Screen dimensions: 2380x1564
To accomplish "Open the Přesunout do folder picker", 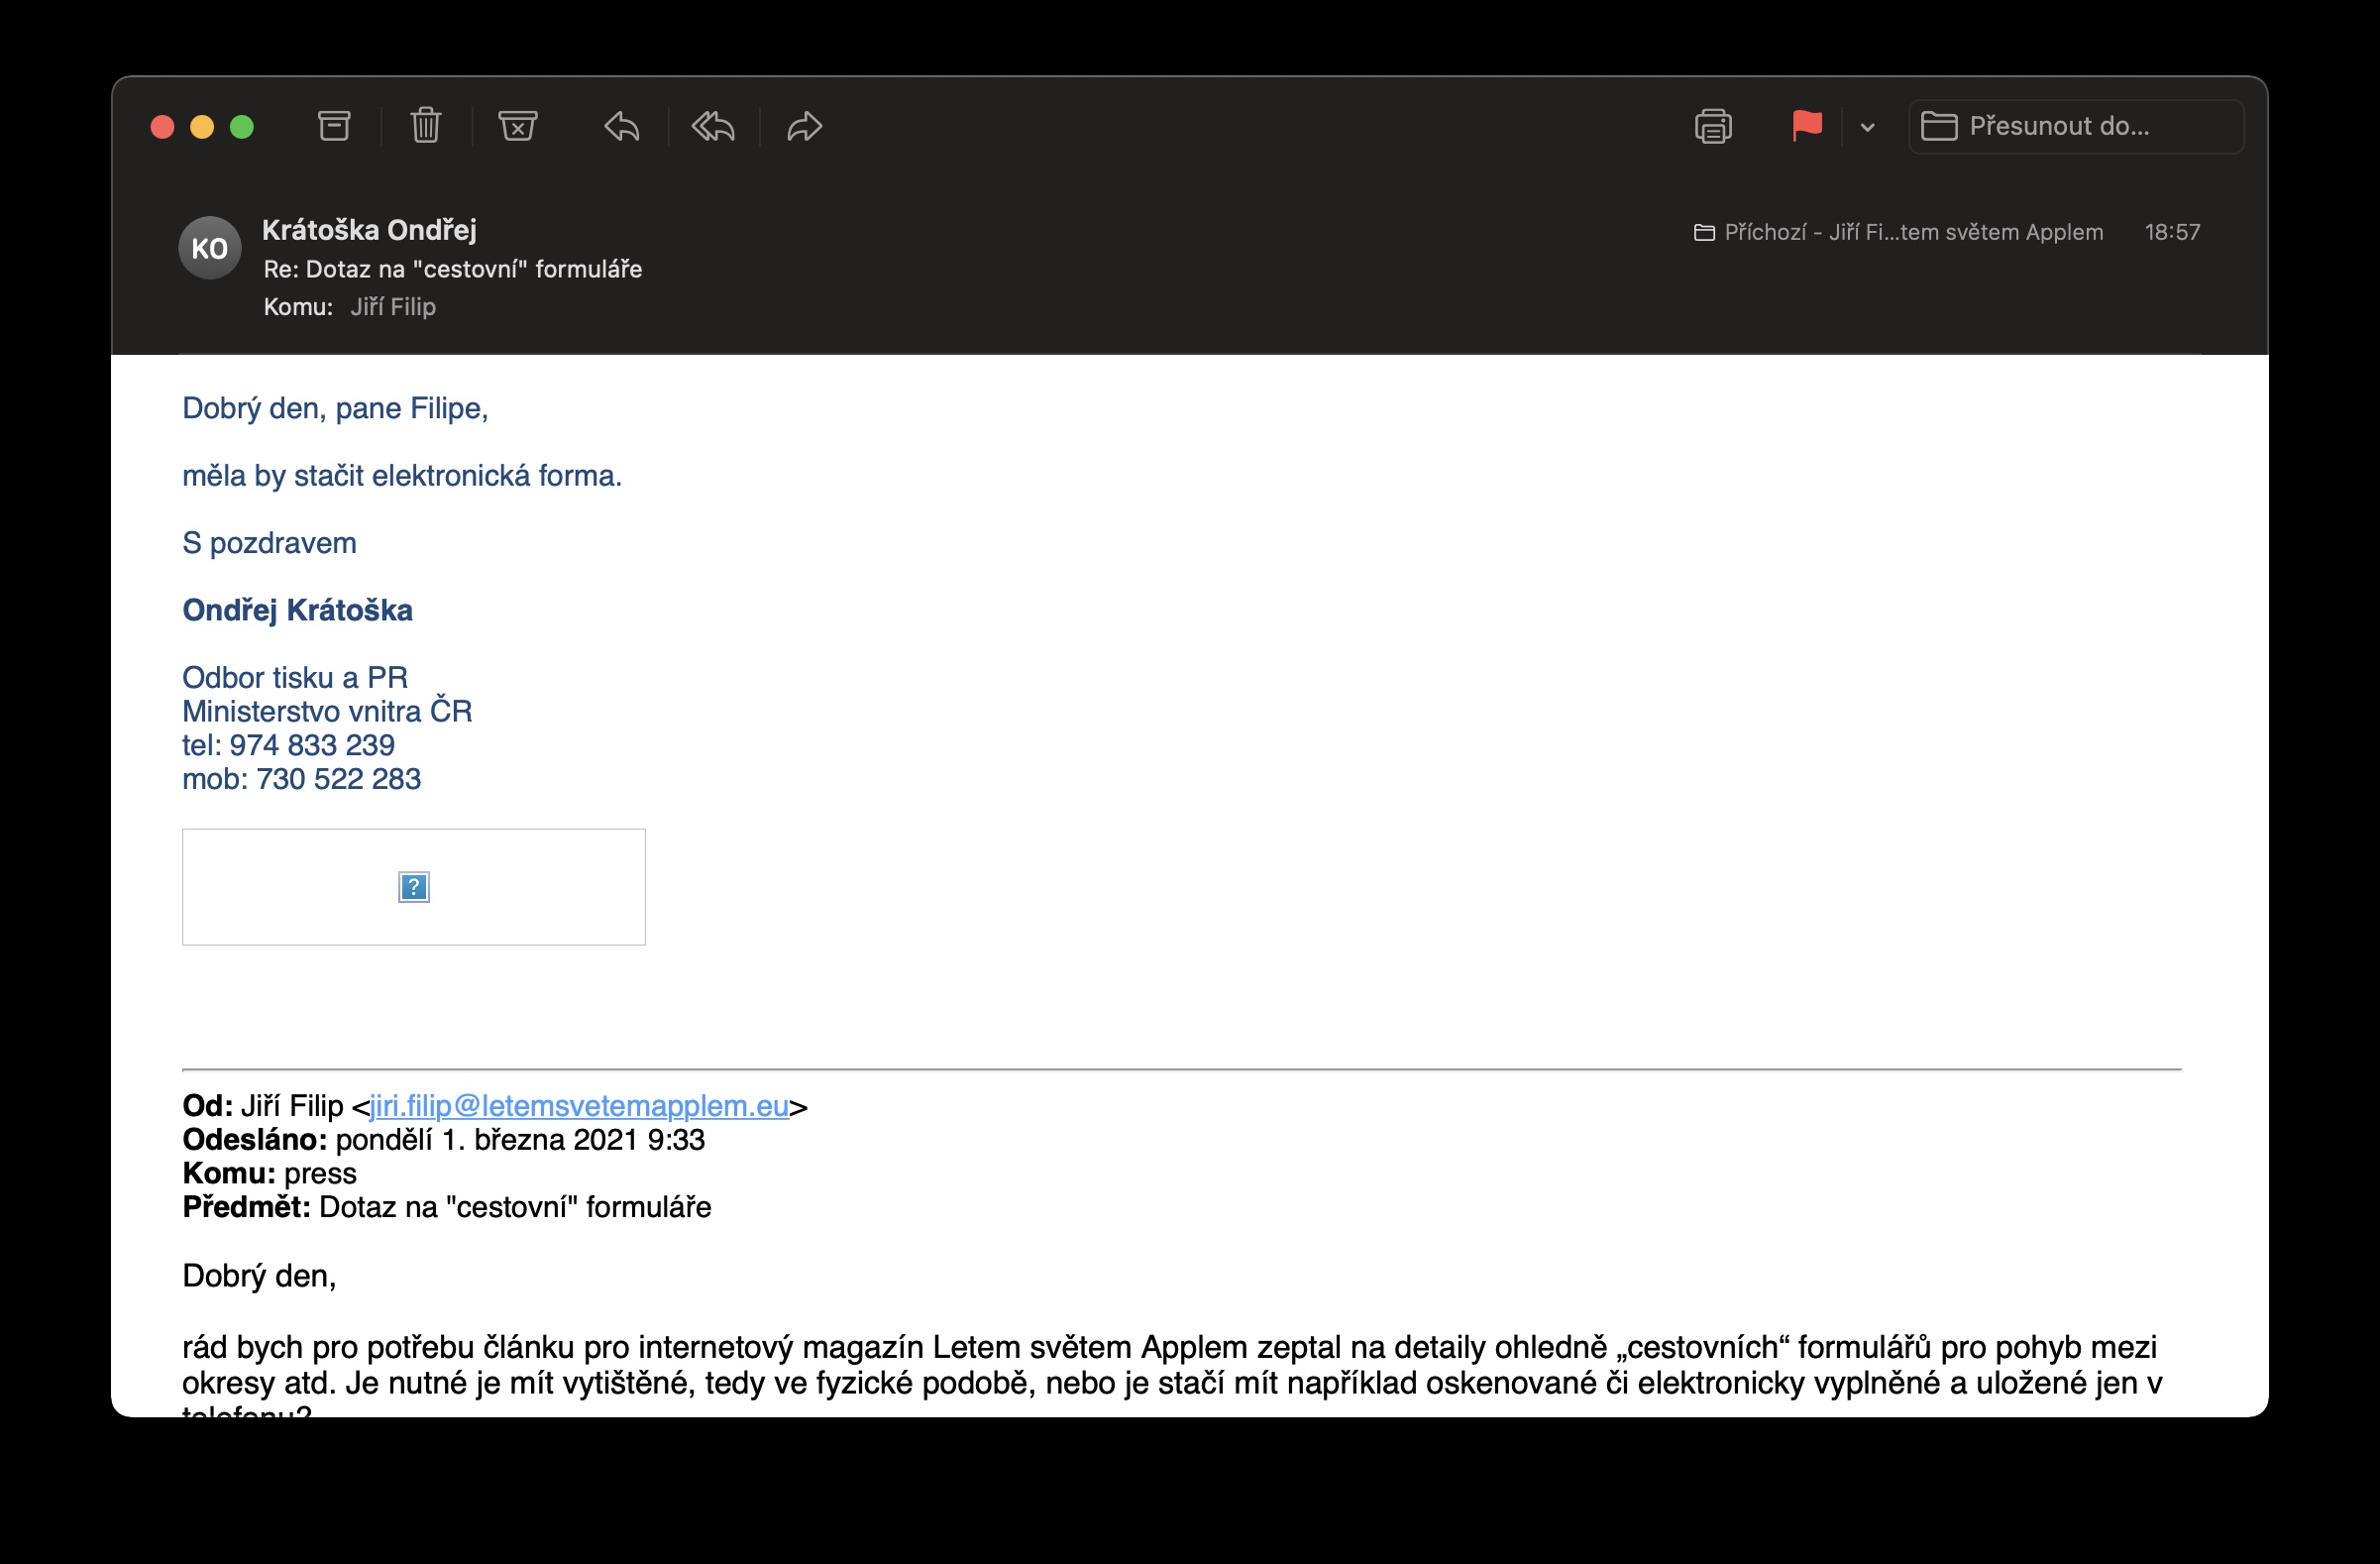I will click(x=2075, y=126).
